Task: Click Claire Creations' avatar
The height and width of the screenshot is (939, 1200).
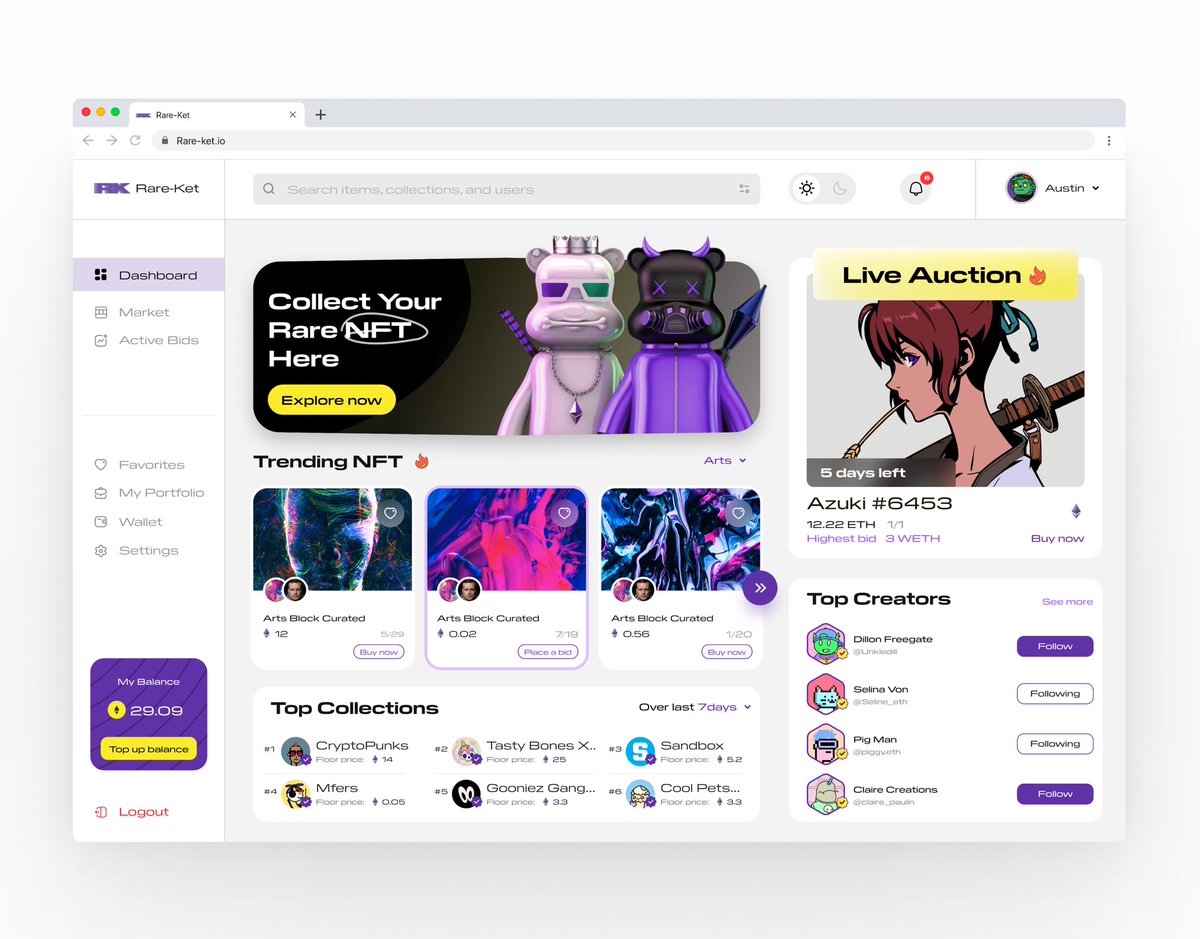Action: point(826,794)
